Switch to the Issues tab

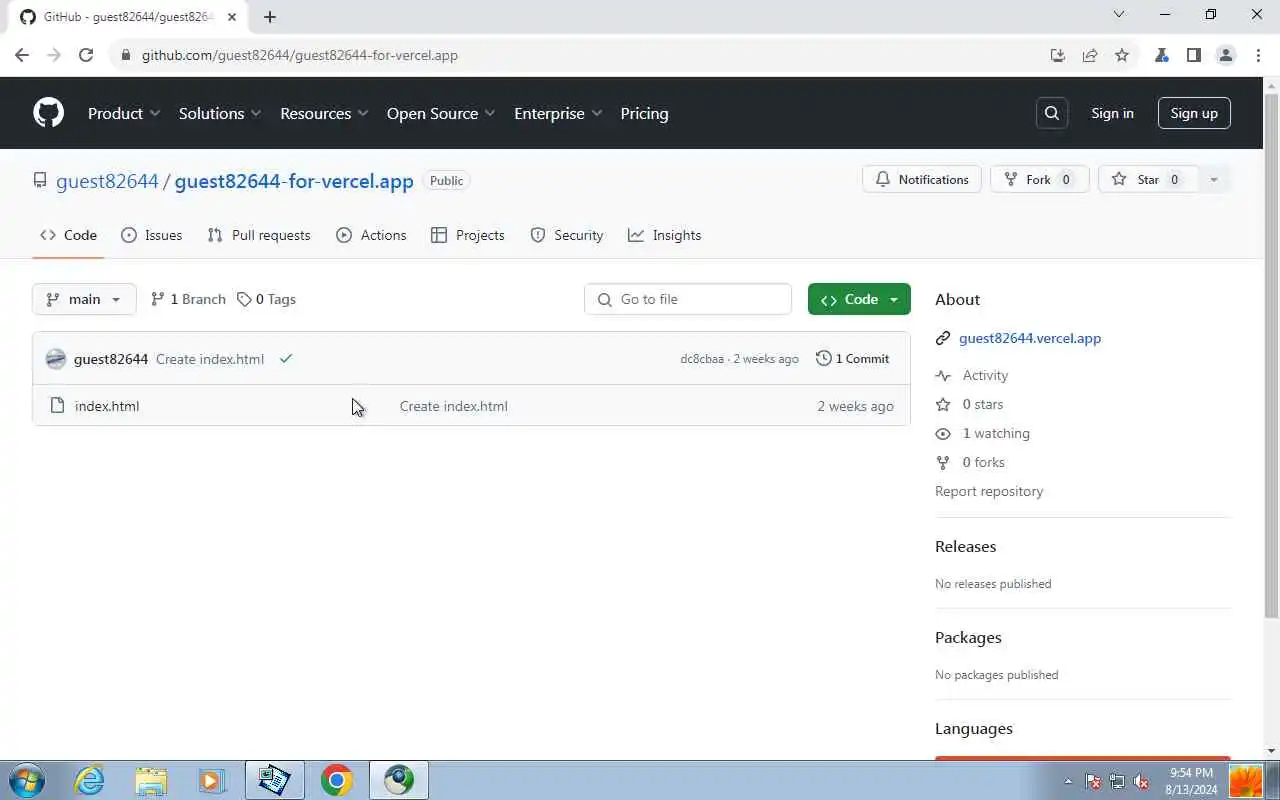click(151, 235)
